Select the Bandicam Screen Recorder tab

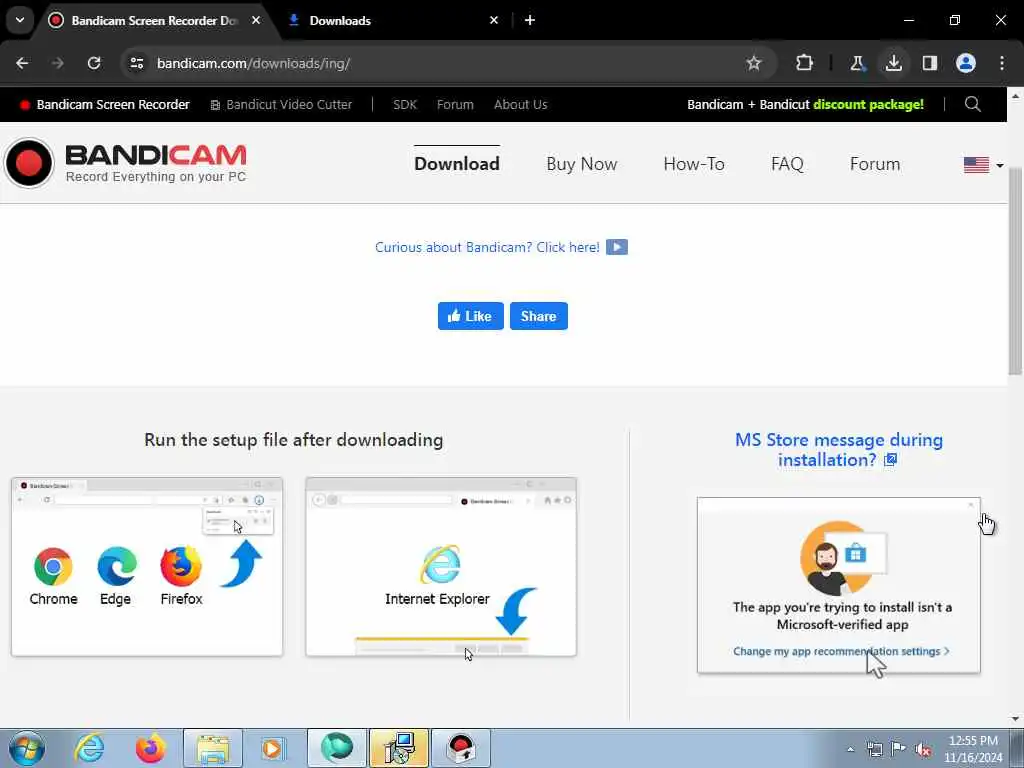[x=155, y=20]
